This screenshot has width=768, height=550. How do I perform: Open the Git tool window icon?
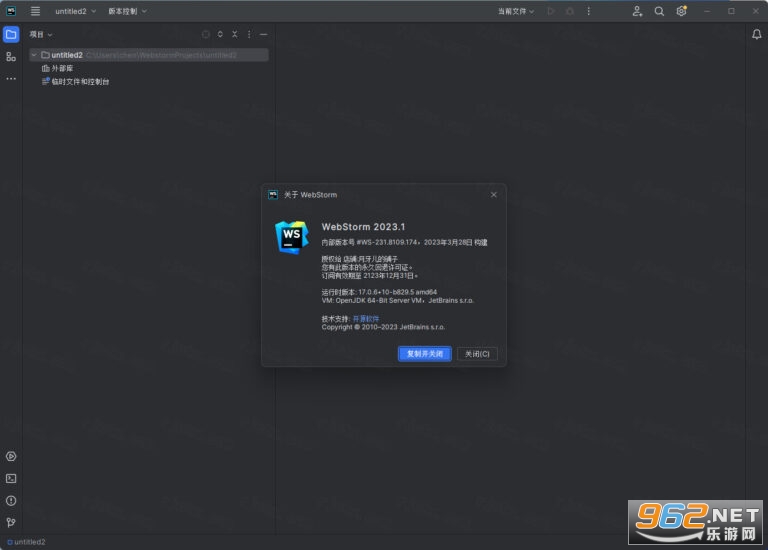(11, 523)
